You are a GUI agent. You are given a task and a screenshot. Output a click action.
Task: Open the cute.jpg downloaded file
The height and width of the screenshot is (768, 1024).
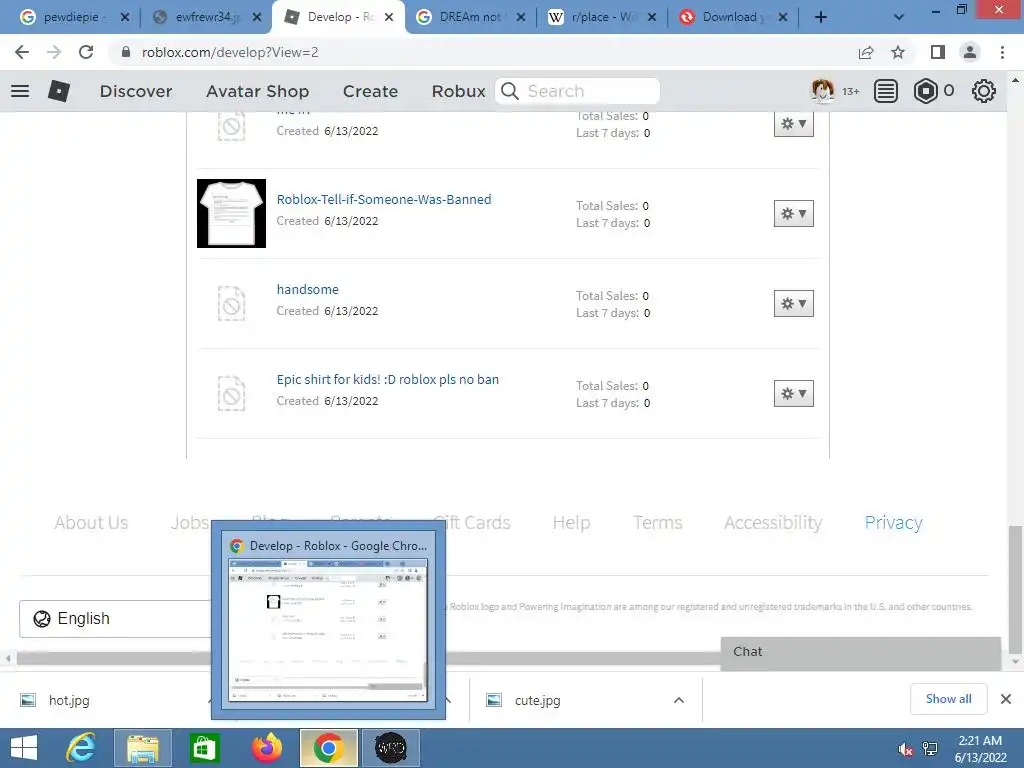(x=537, y=700)
